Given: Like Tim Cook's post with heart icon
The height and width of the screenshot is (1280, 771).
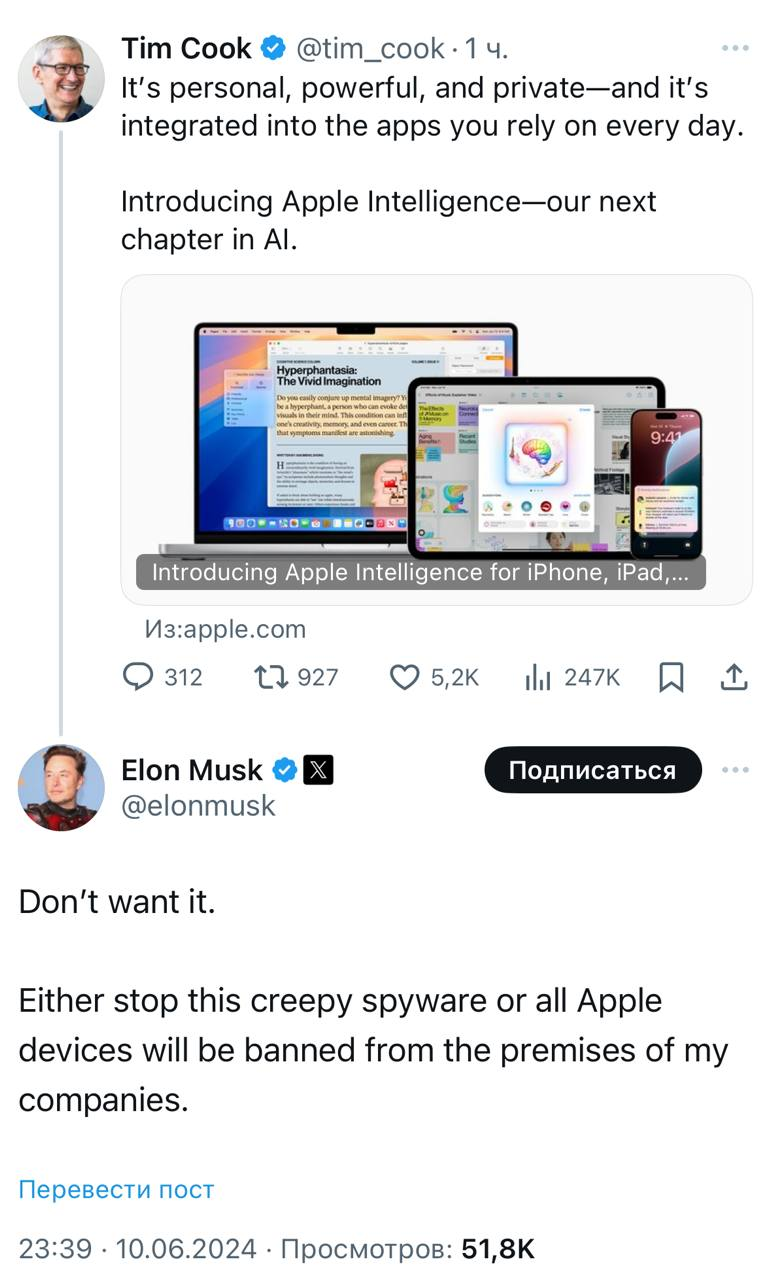Looking at the screenshot, I should [x=403, y=677].
